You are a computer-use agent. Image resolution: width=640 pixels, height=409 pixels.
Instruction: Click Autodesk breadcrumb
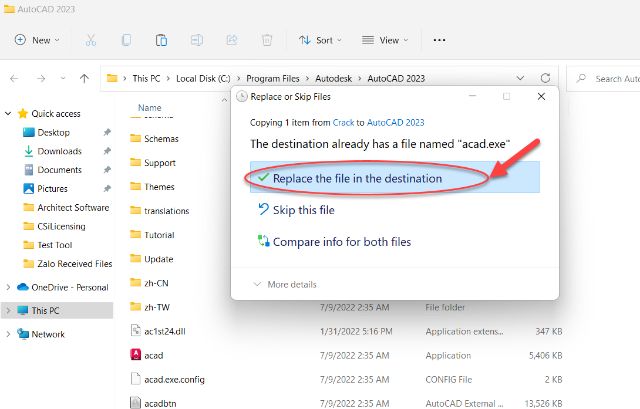pos(333,78)
